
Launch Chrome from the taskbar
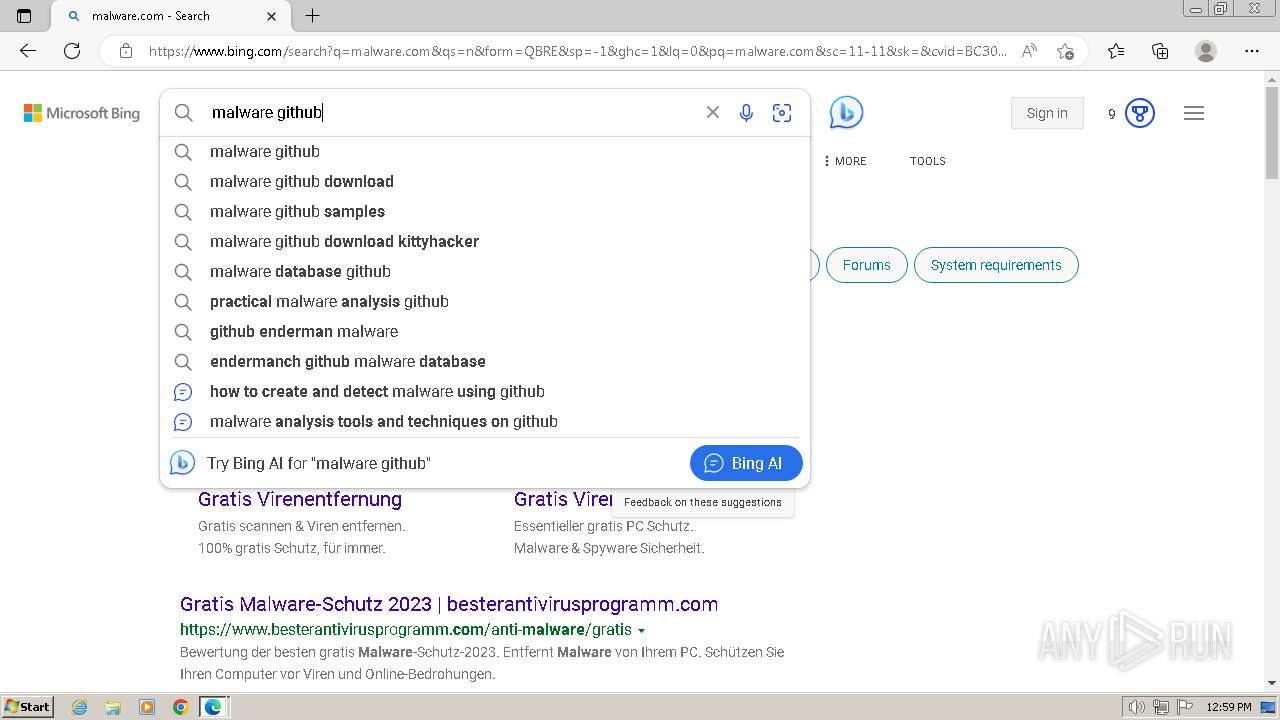(180, 707)
